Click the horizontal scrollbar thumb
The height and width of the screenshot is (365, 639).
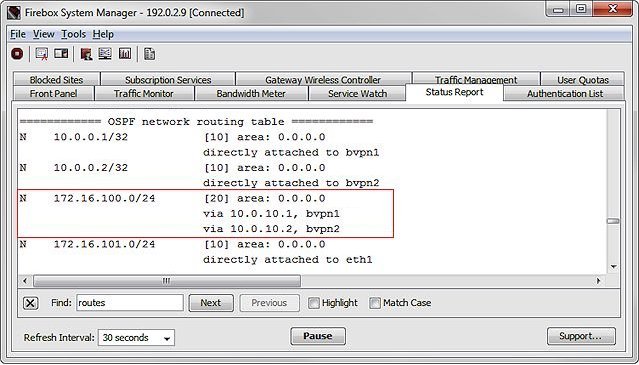pyautogui.click(x=167, y=281)
